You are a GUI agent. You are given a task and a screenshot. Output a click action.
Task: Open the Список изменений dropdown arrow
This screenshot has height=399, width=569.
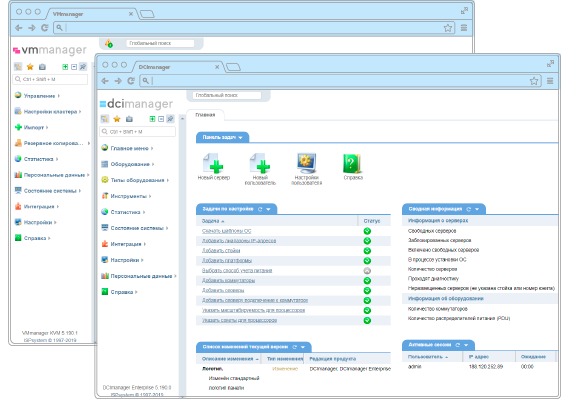coord(303,347)
